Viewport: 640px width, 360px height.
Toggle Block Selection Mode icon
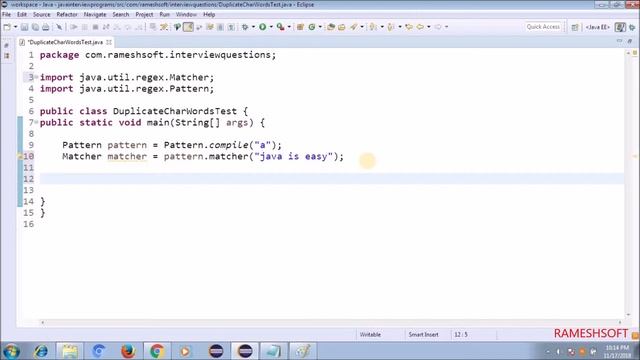(220, 27)
